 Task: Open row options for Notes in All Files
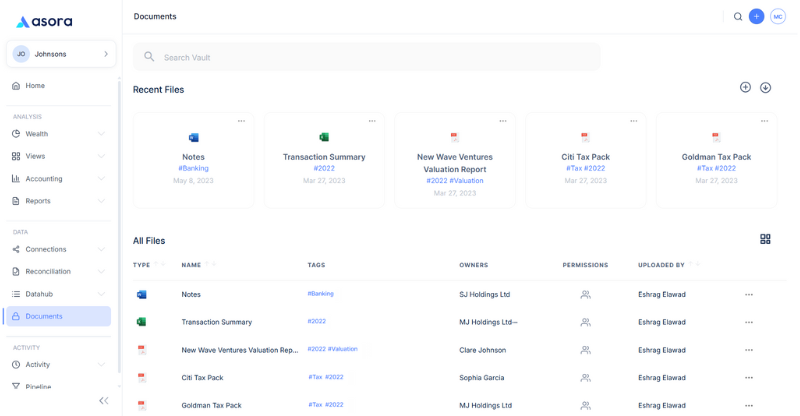click(748, 295)
